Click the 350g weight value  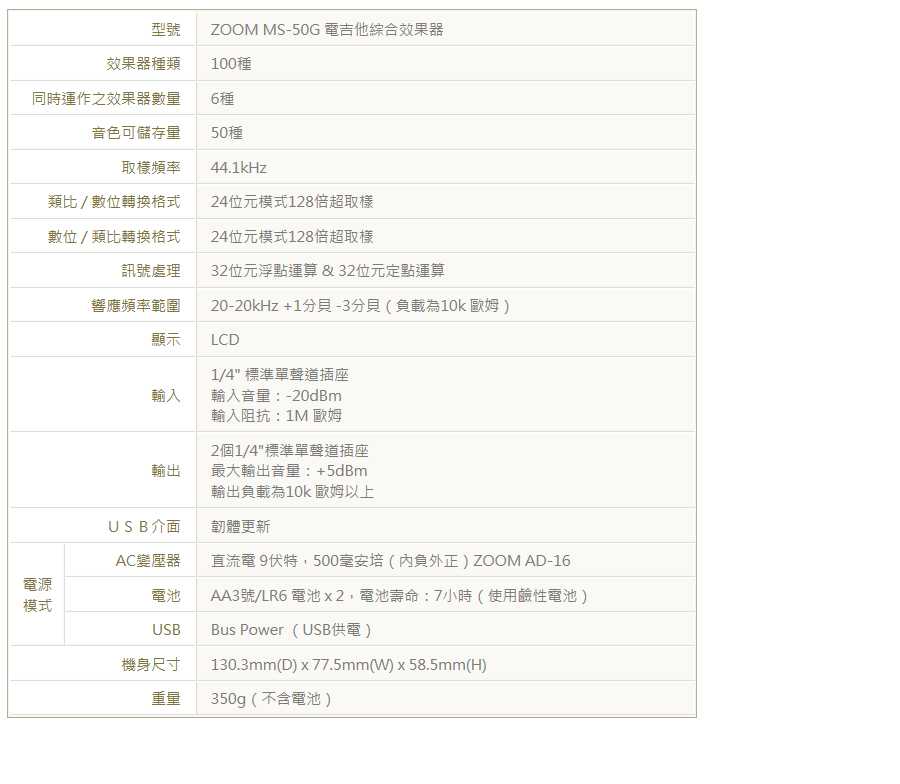tap(271, 699)
